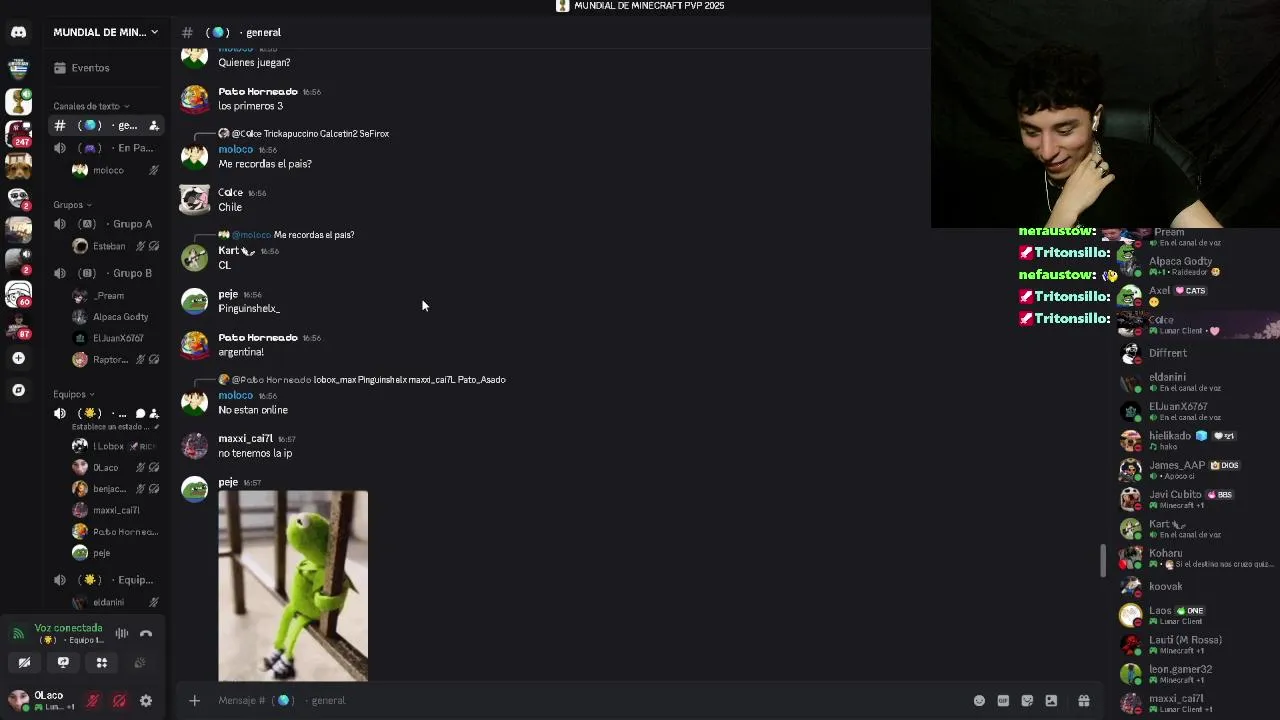Open server icon with 60 badge
Screen dimensions: 1280x720
pos(18,293)
